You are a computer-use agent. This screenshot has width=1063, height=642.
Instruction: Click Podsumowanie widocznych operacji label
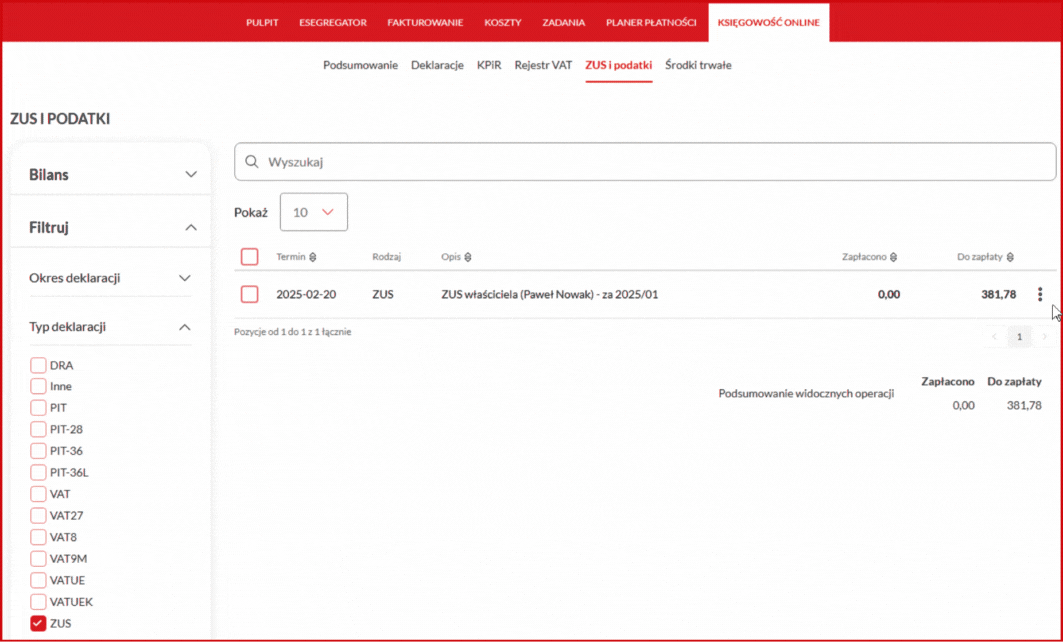806,393
